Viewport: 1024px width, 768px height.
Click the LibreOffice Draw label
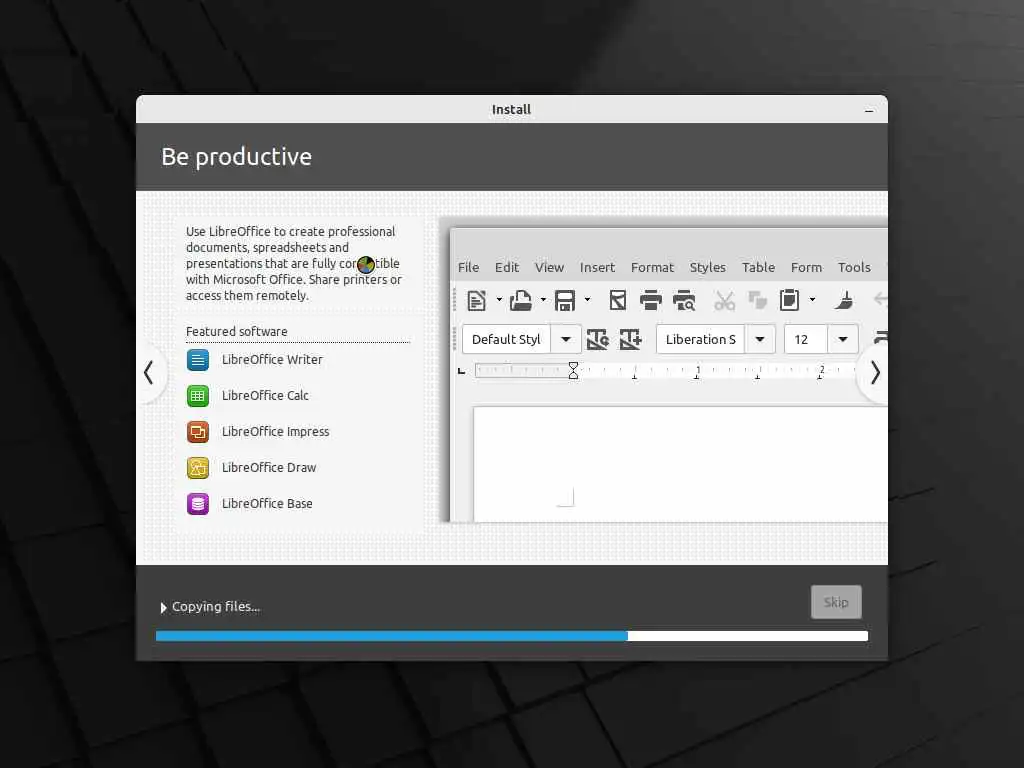click(269, 468)
